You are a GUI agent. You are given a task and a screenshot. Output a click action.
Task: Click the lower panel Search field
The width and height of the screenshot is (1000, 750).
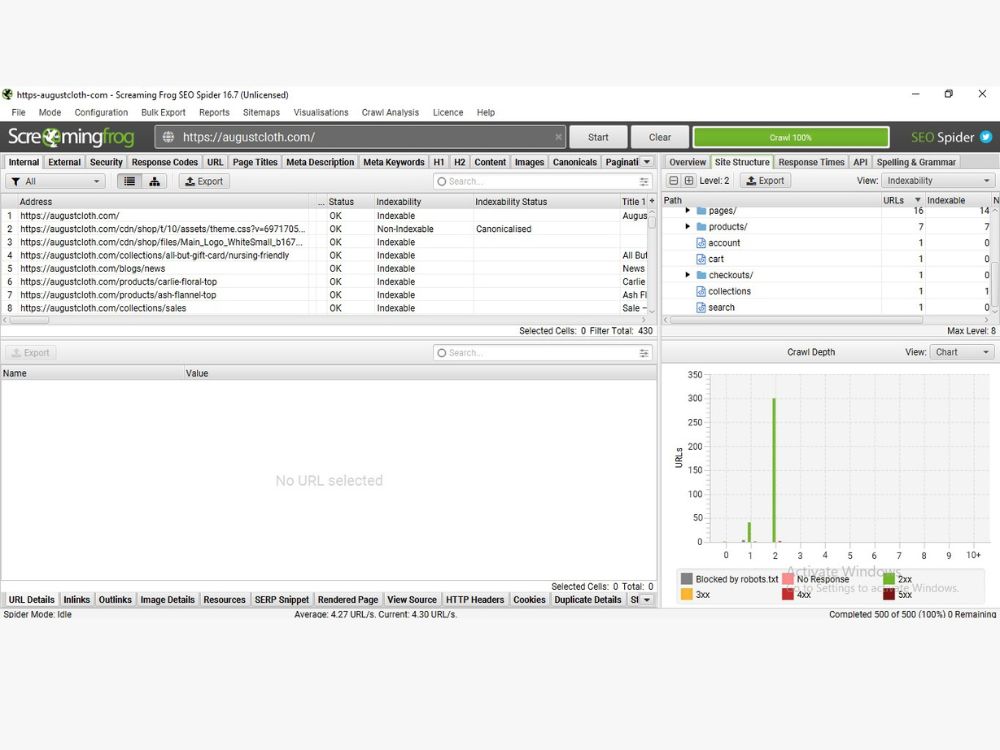point(542,353)
